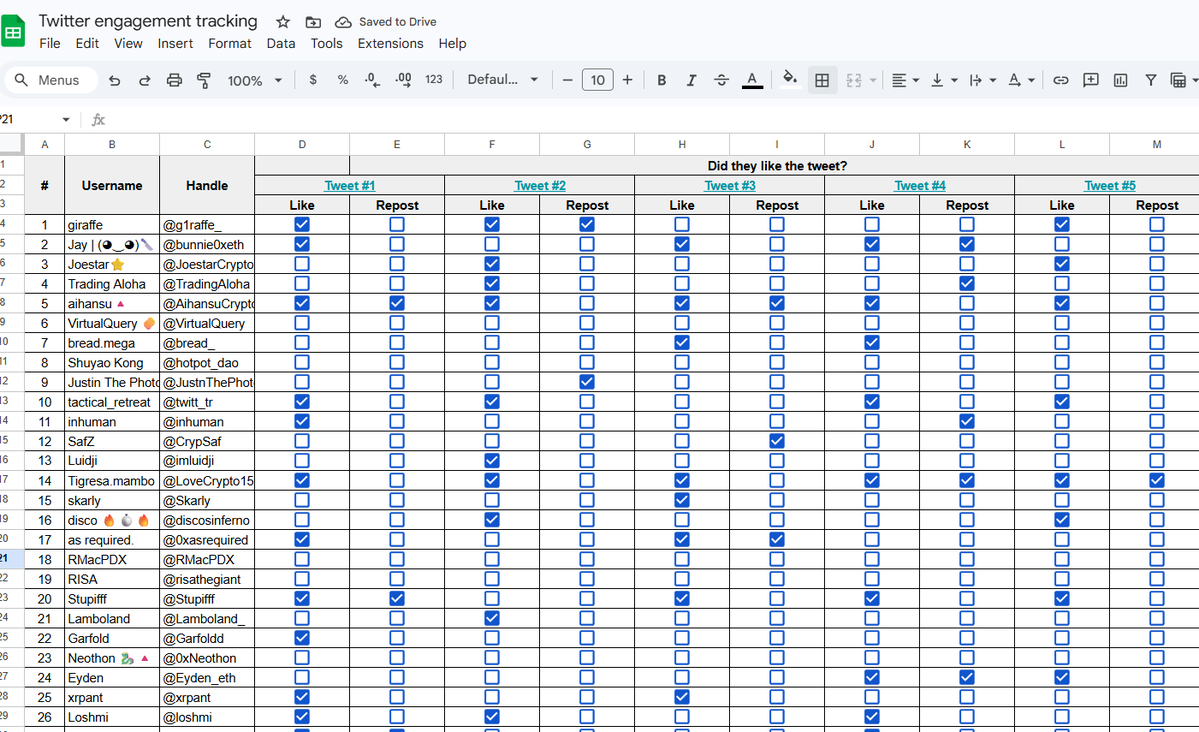Open the 123 more formats button

click(x=434, y=80)
